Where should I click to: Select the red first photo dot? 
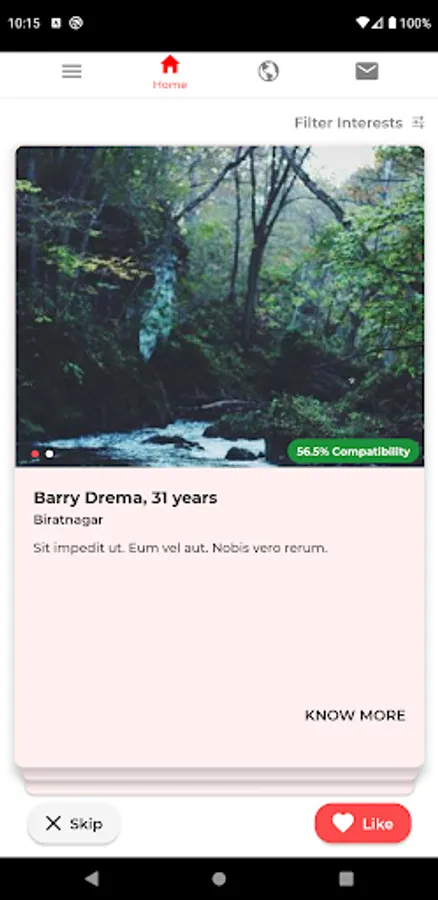pyautogui.click(x=35, y=453)
